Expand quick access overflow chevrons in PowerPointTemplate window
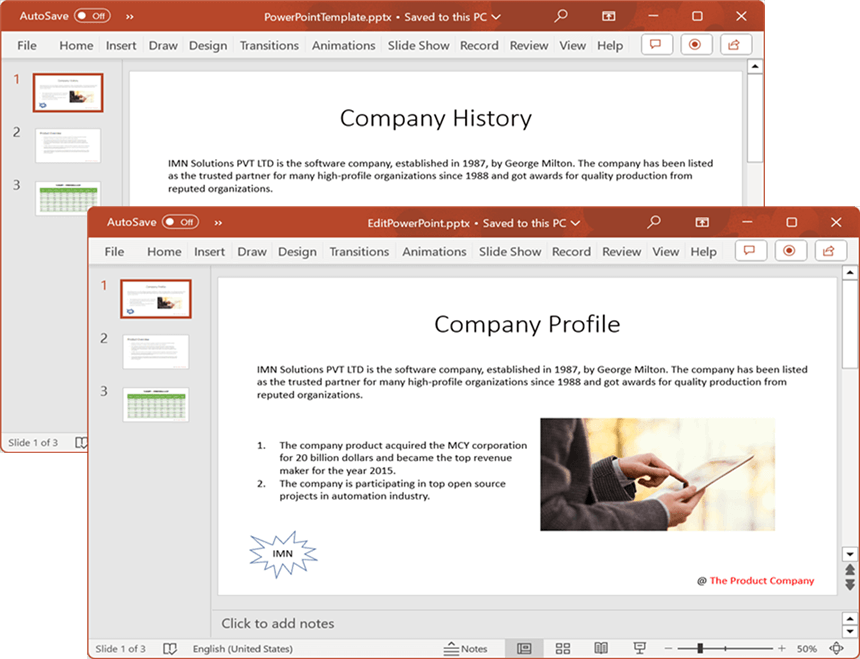This screenshot has height=659, width=860. coord(129,16)
